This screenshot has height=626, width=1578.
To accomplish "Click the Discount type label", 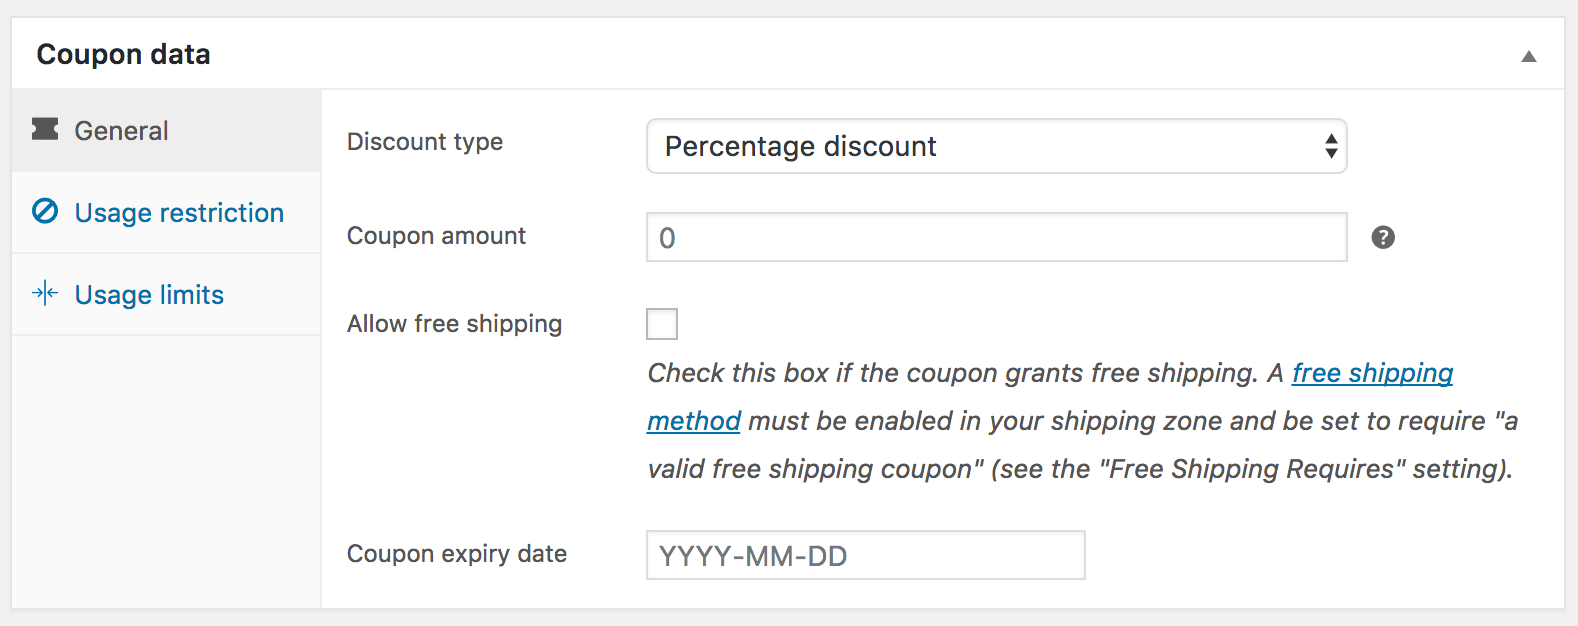I will 425,141.
